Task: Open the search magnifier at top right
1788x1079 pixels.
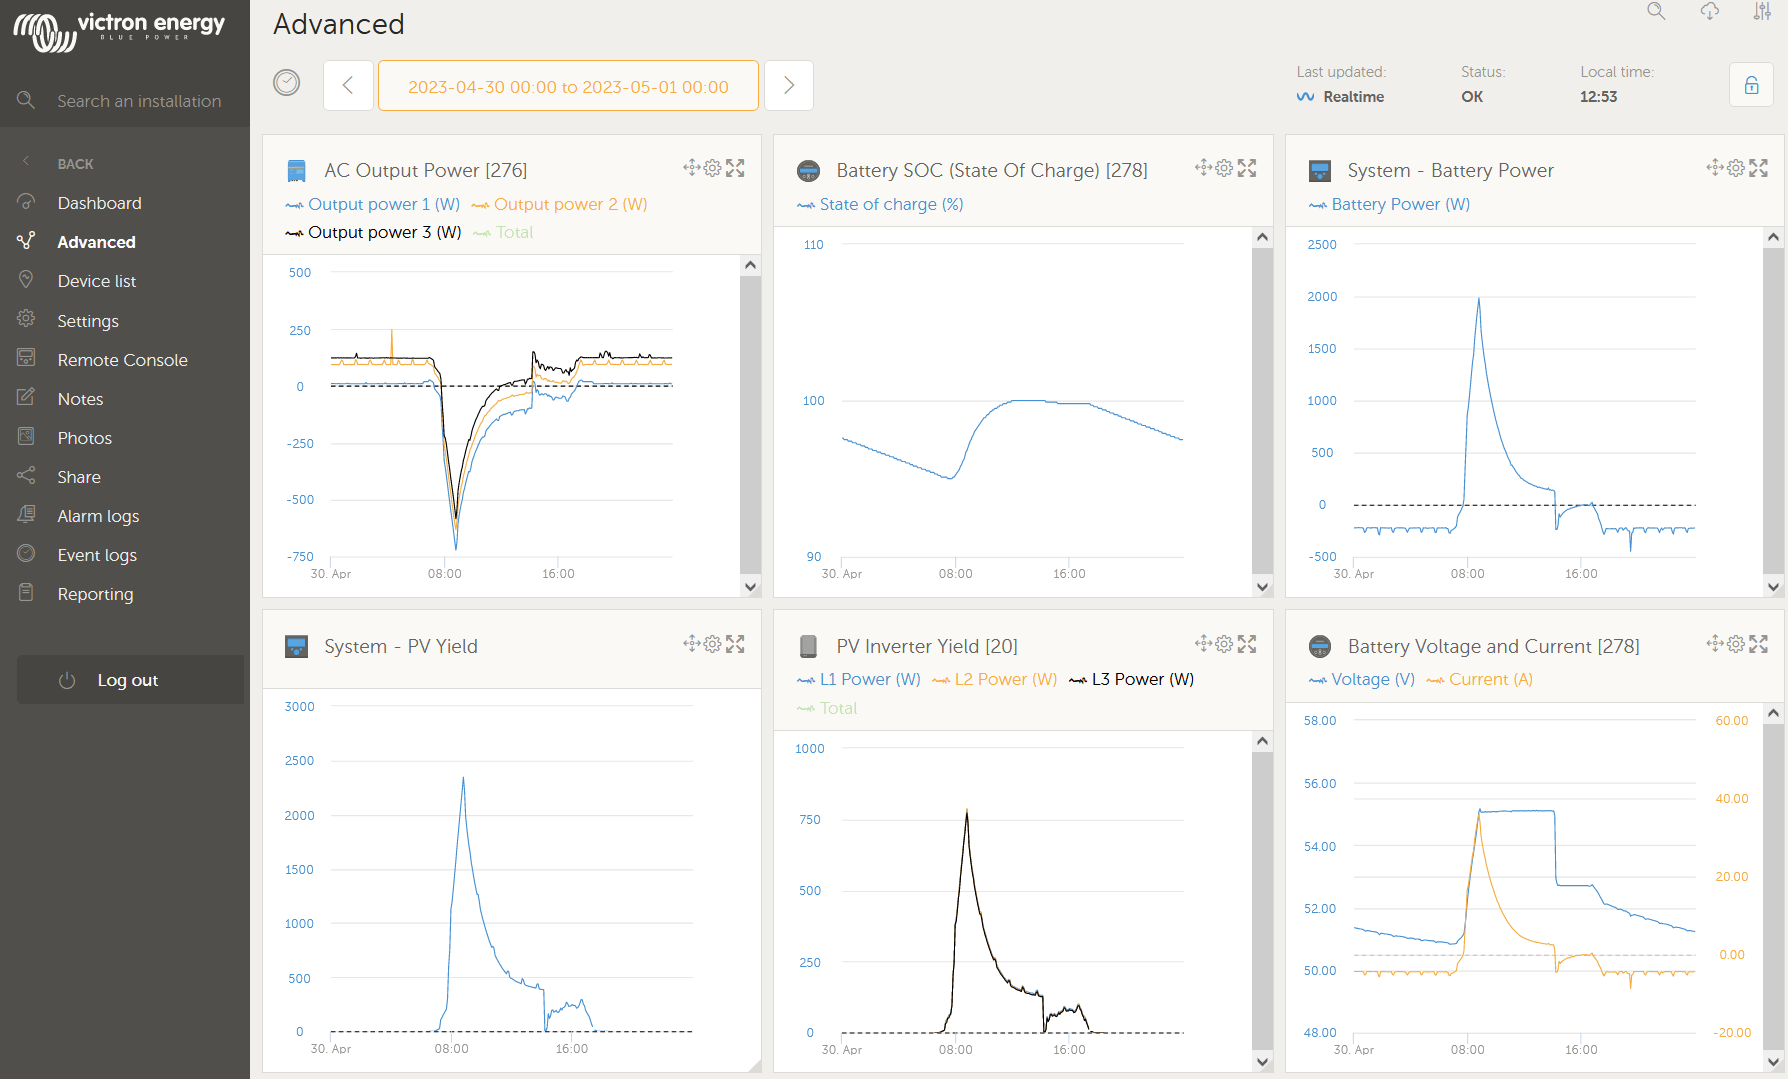Action: pos(1657,12)
